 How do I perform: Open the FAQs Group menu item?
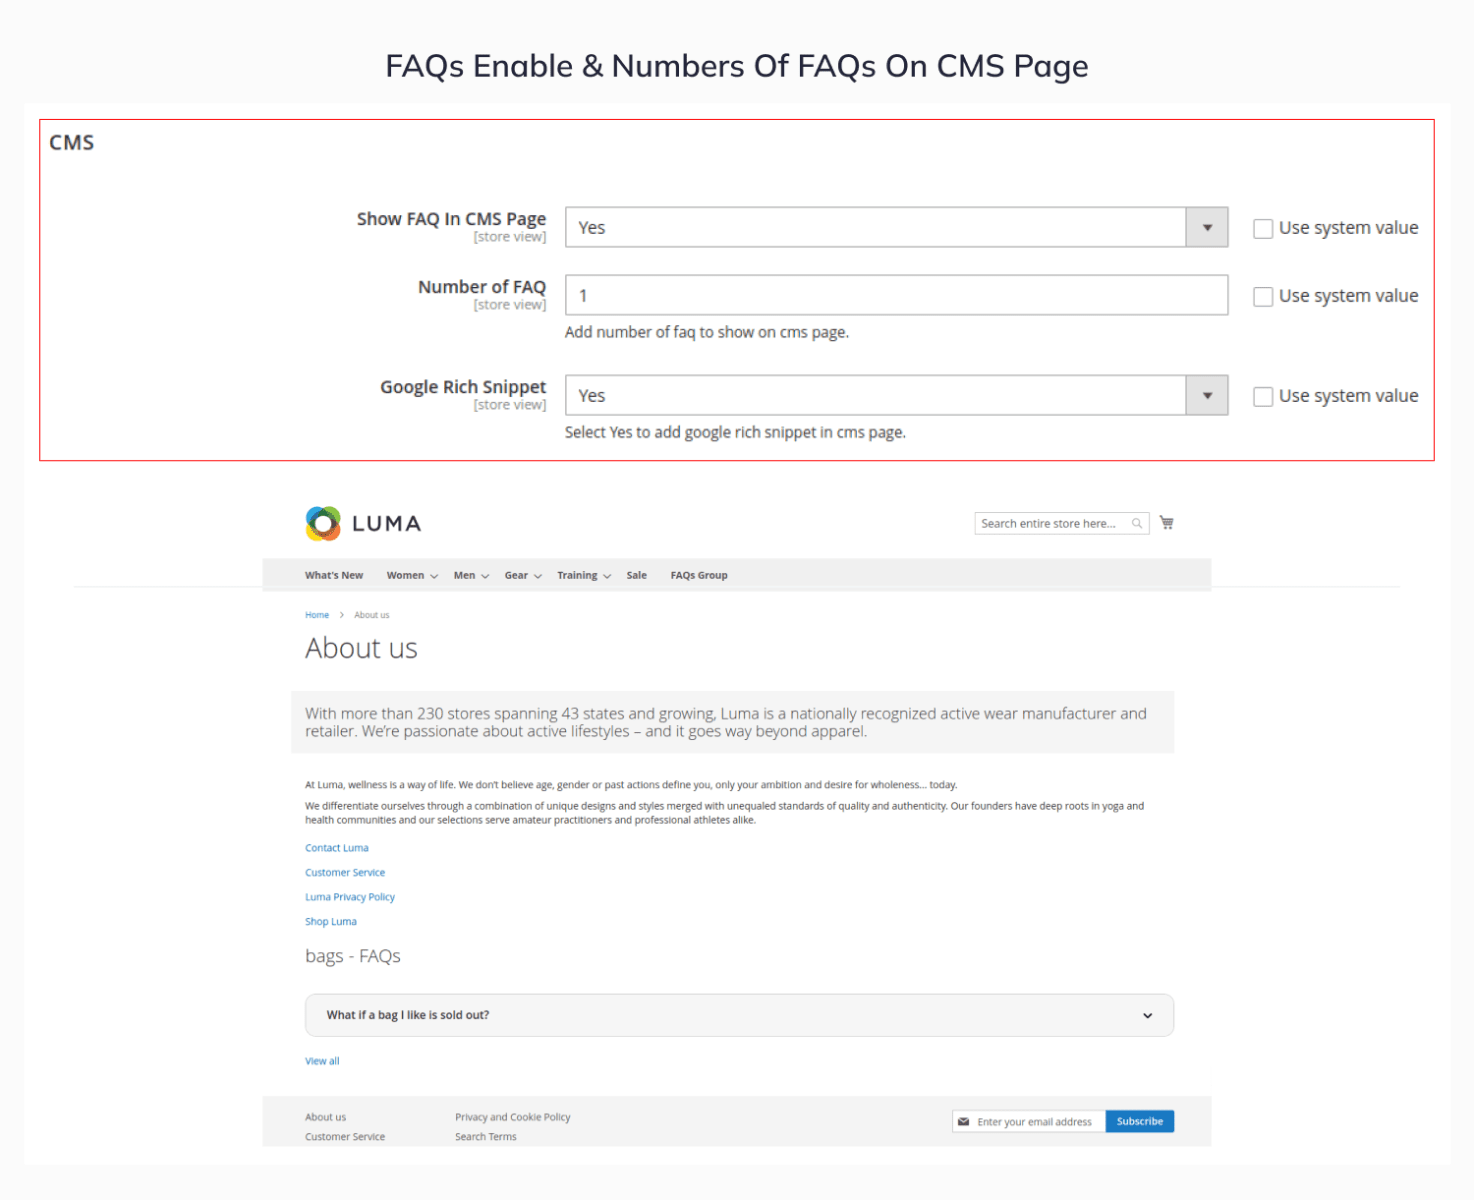tap(699, 576)
